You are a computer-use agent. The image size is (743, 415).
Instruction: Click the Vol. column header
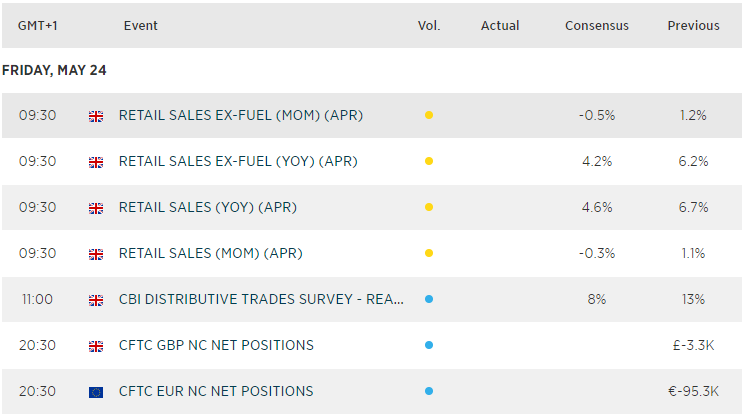click(429, 26)
